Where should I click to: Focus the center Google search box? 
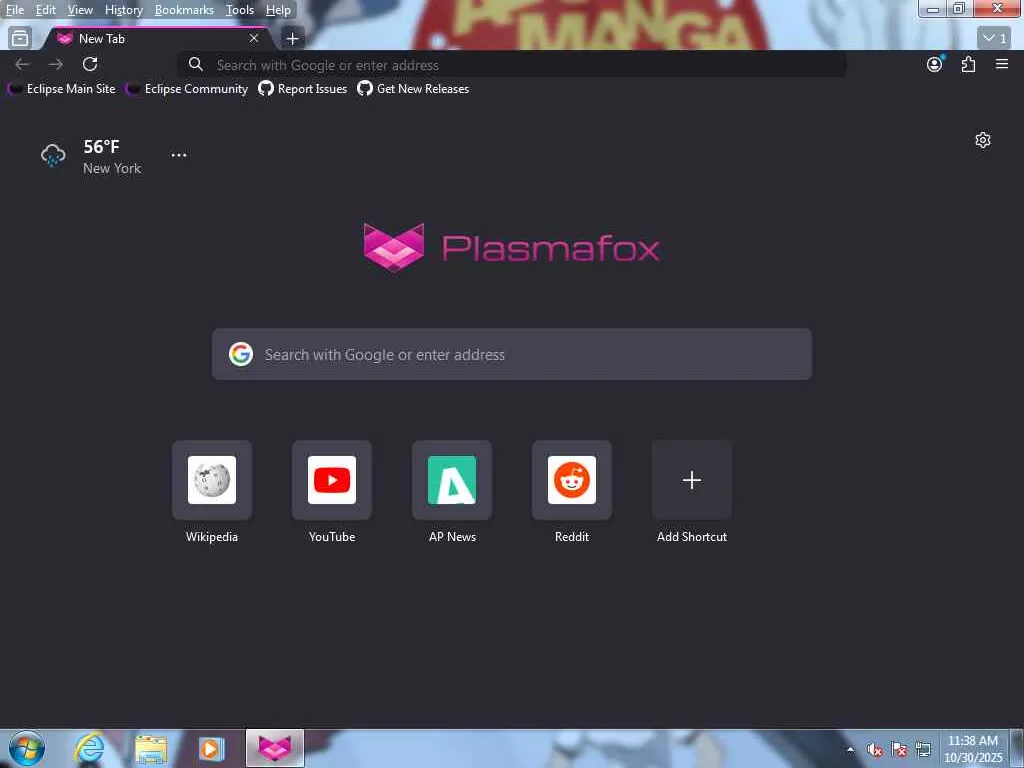pyautogui.click(x=512, y=354)
